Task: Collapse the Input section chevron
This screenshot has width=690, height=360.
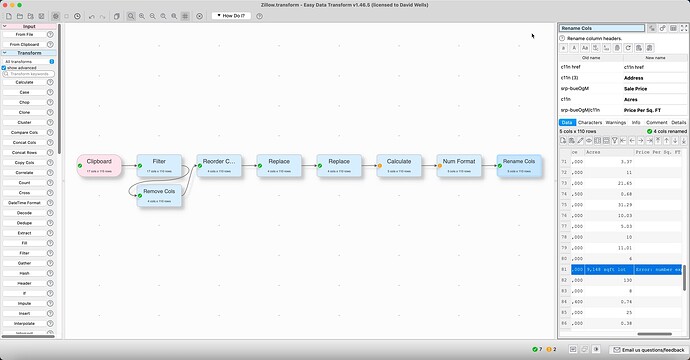Action: [4, 26]
